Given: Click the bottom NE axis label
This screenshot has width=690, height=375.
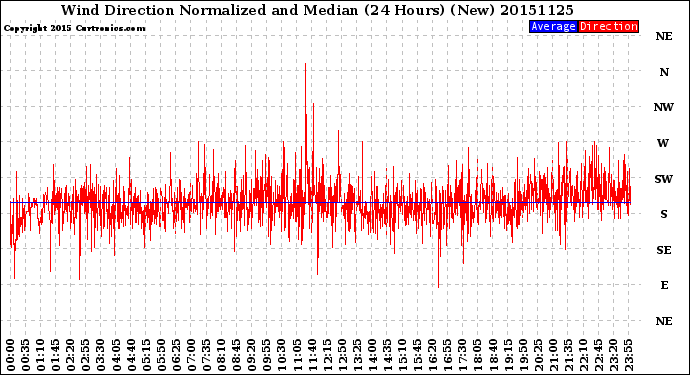Looking at the screenshot, I should click(664, 321).
